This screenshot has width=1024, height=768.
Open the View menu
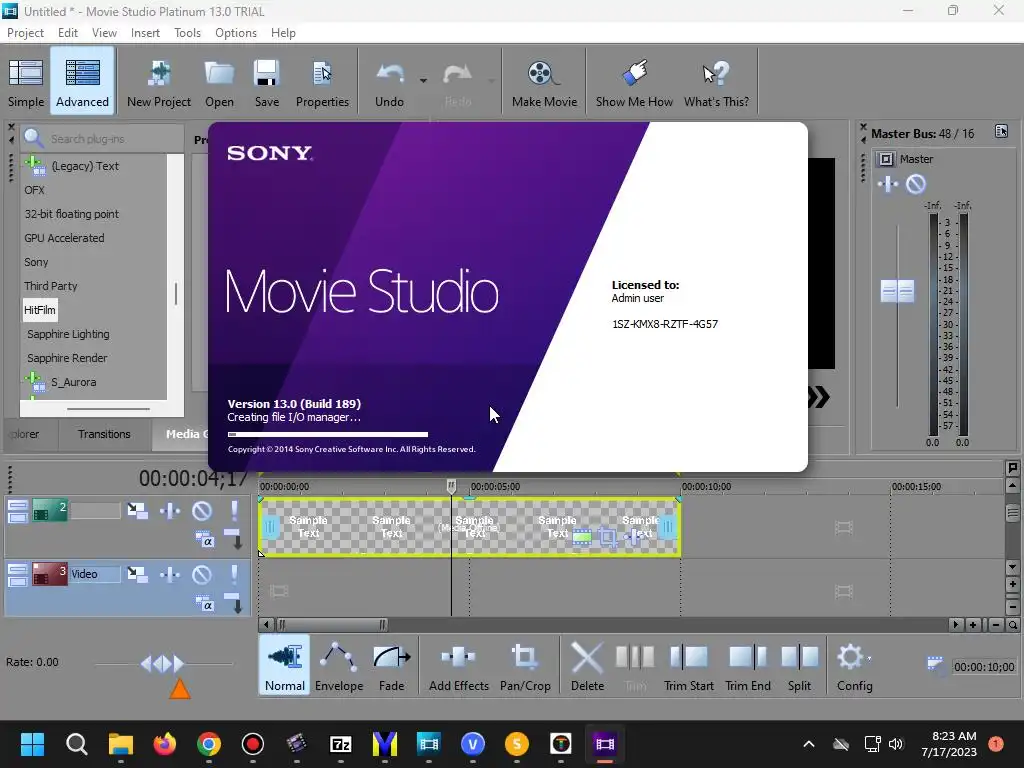[x=104, y=33]
